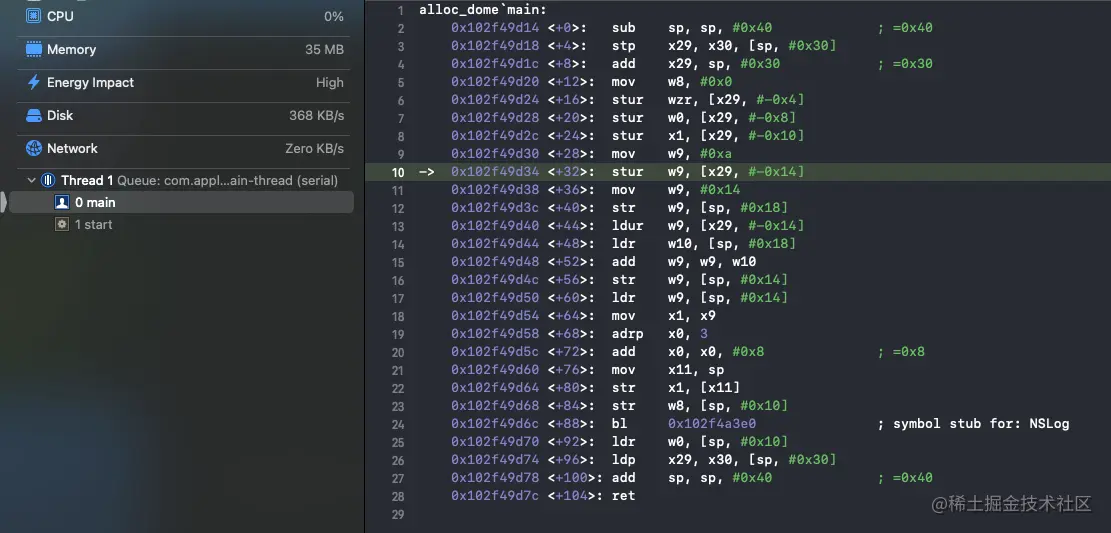Screen dimensions: 1111x533
Task: Click the Thread 1 icon
Action: tap(47, 181)
